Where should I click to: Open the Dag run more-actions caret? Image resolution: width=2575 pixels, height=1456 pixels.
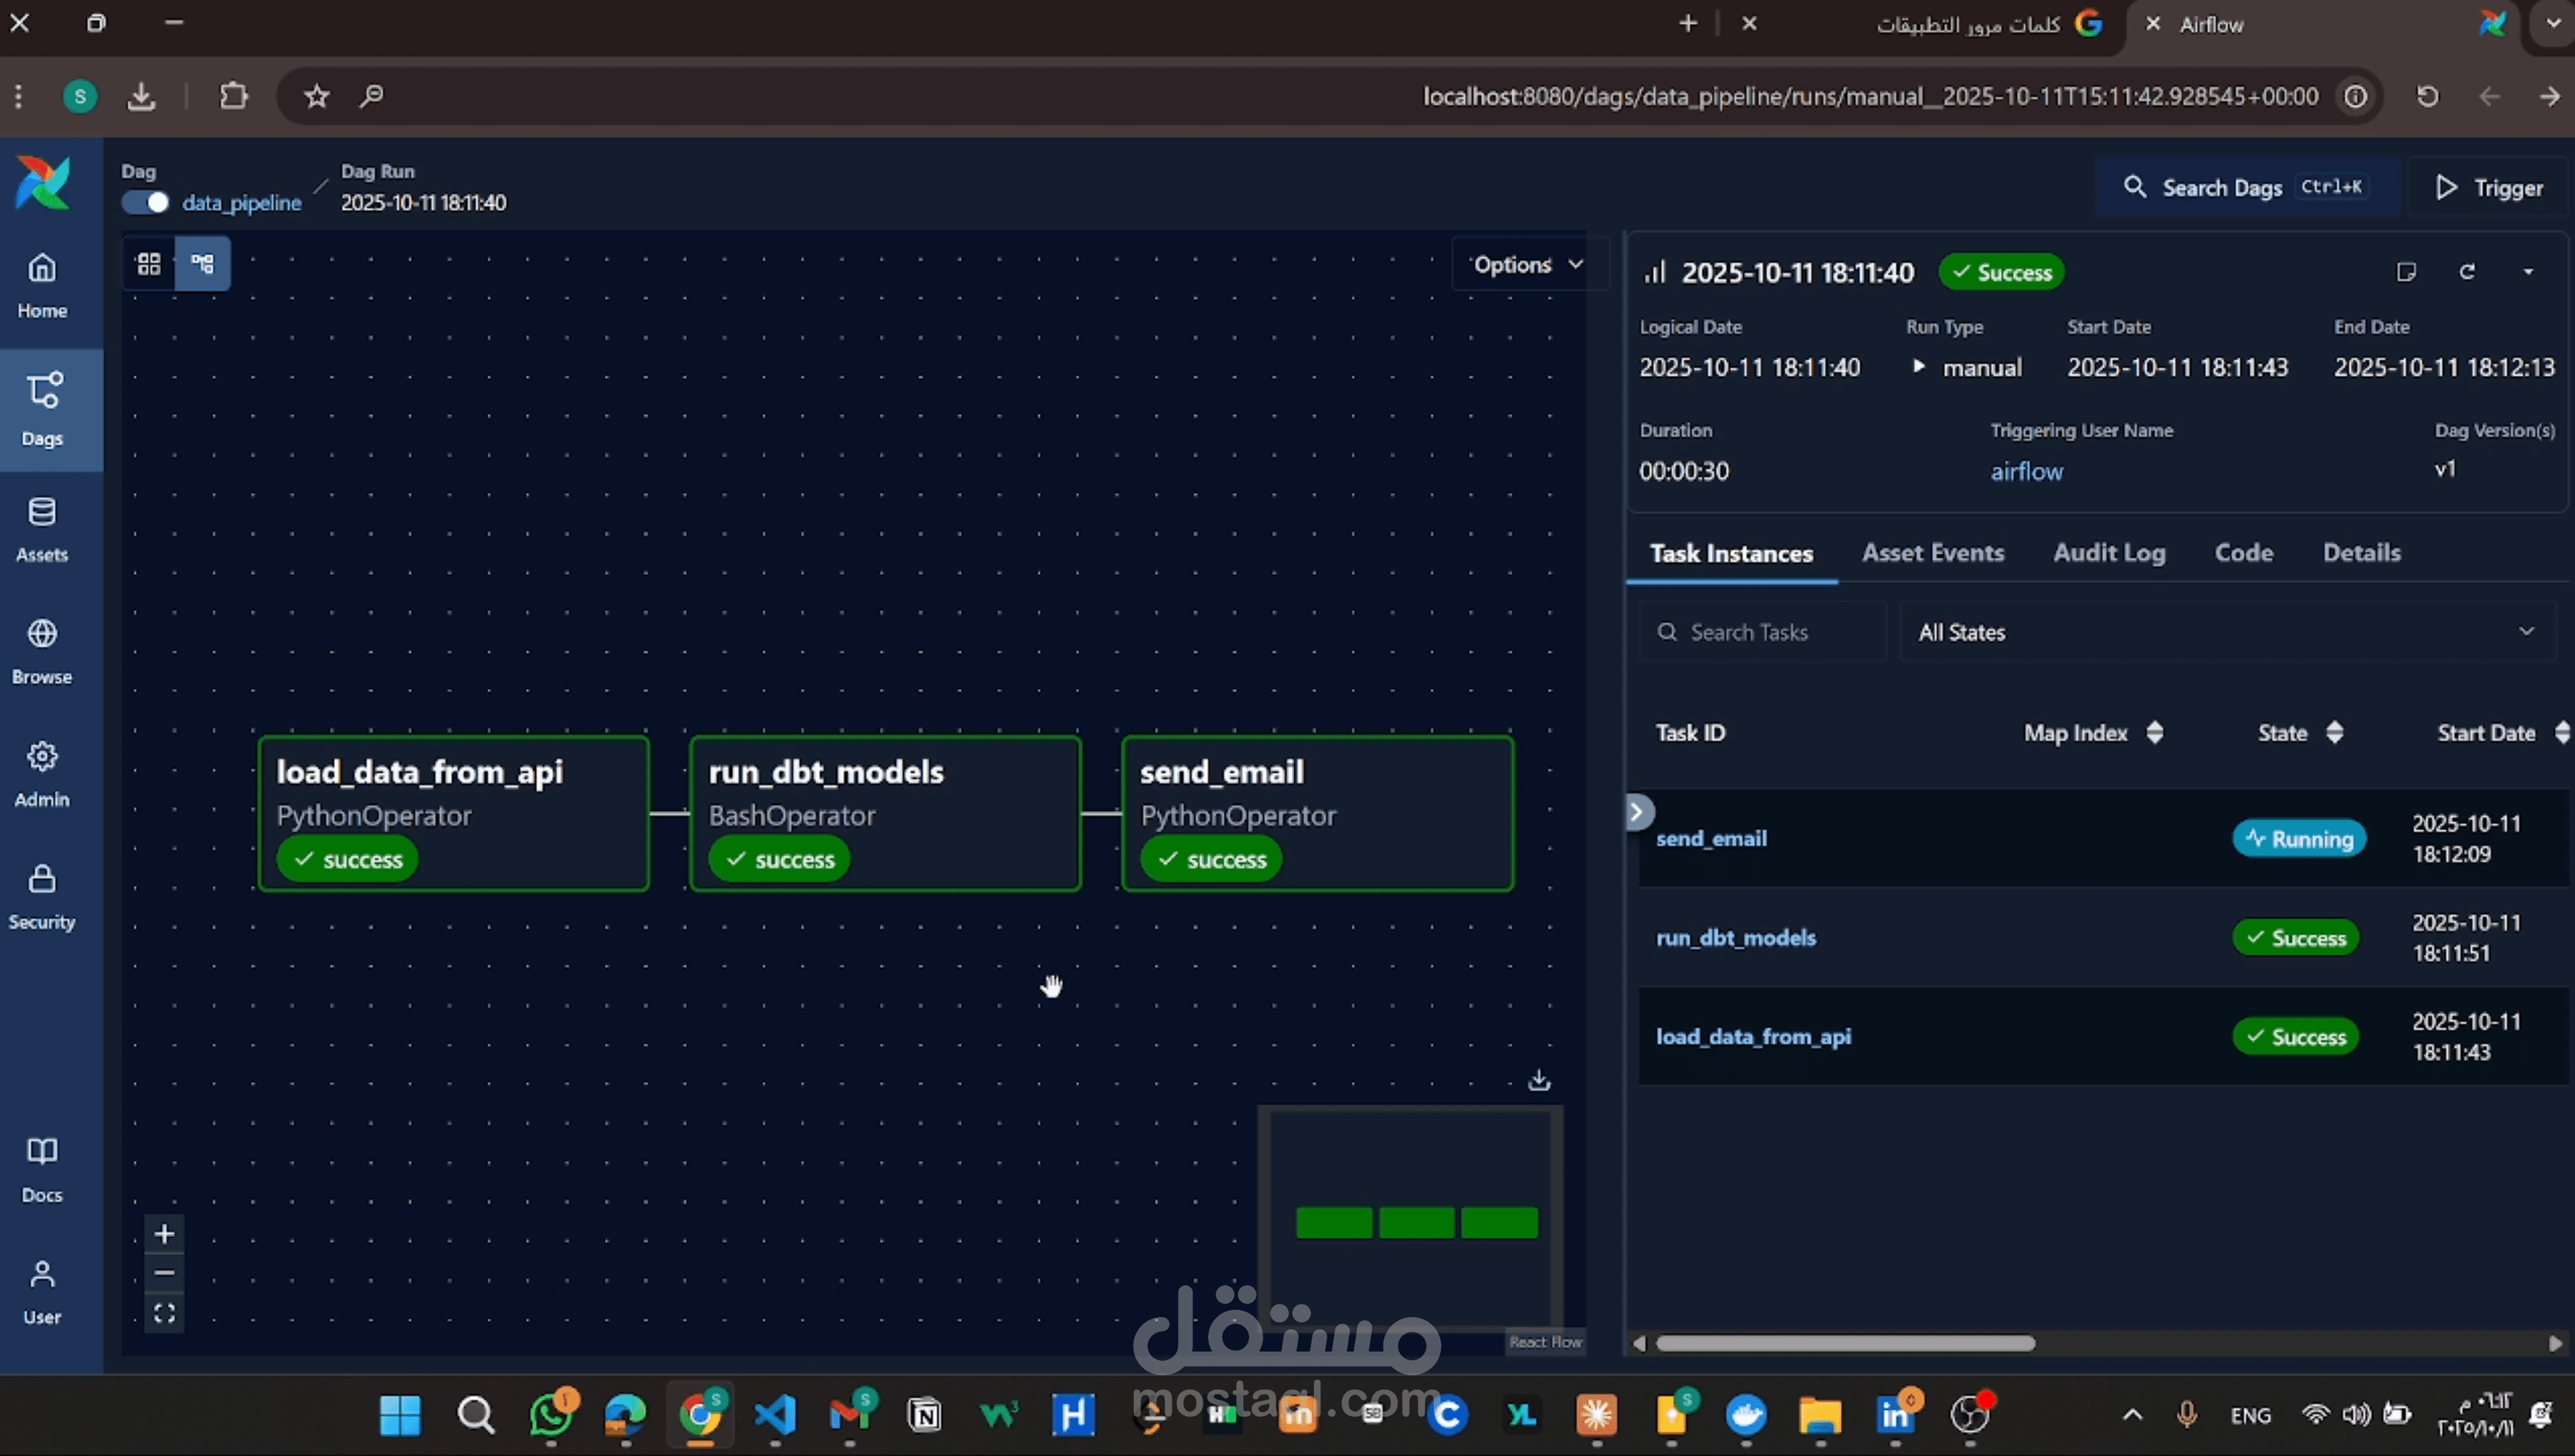coord(2528,272)
